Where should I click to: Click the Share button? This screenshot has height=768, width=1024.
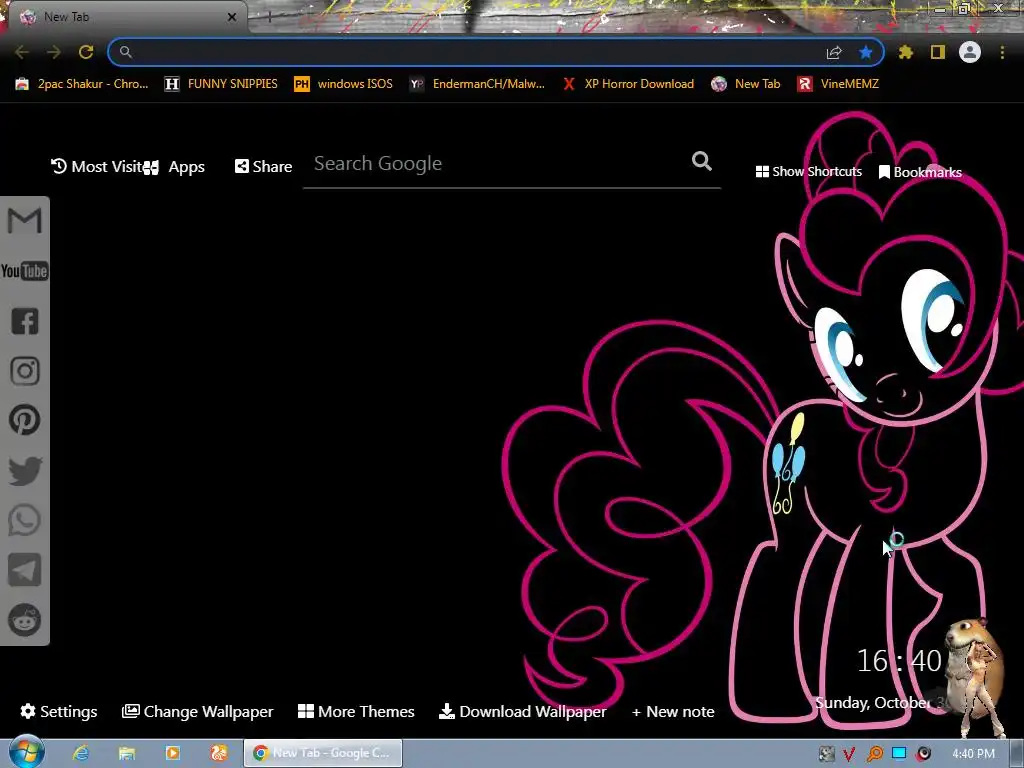[263, 167]
